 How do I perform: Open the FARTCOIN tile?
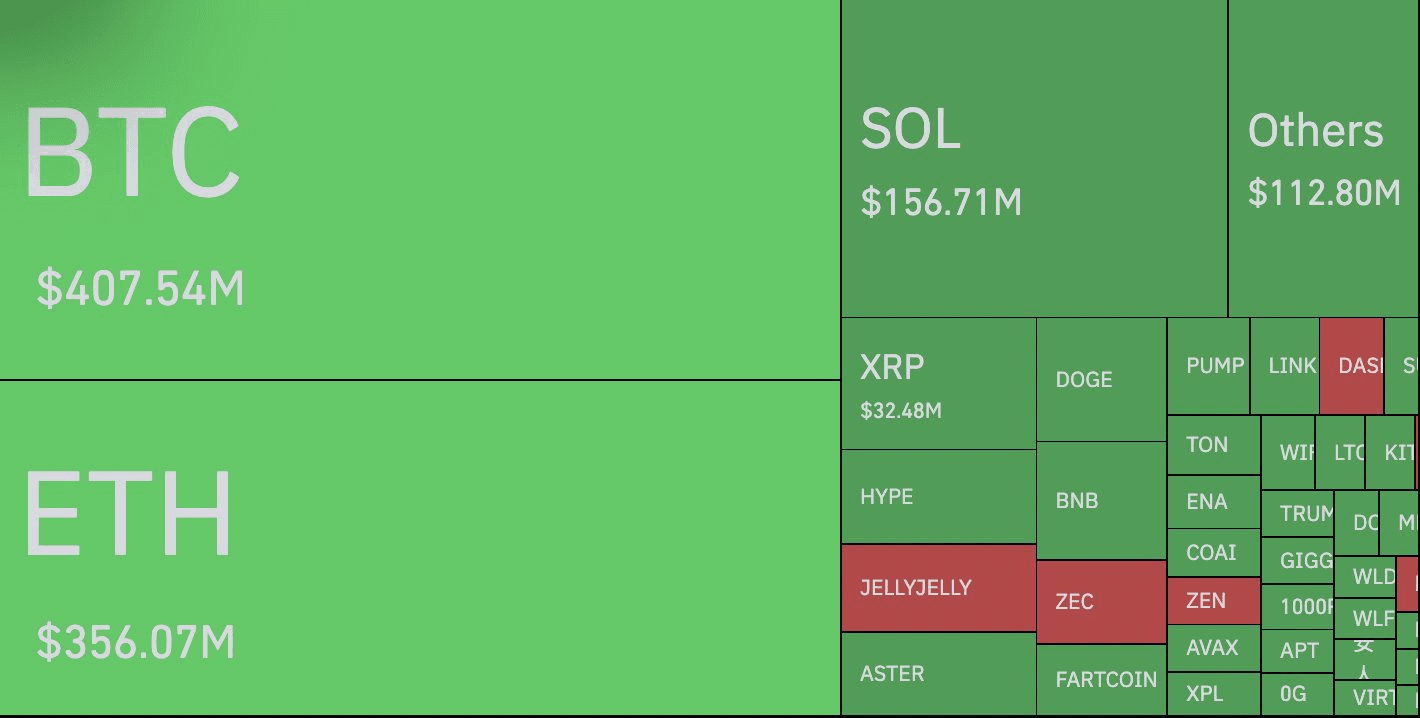[x=1101, y=680]
